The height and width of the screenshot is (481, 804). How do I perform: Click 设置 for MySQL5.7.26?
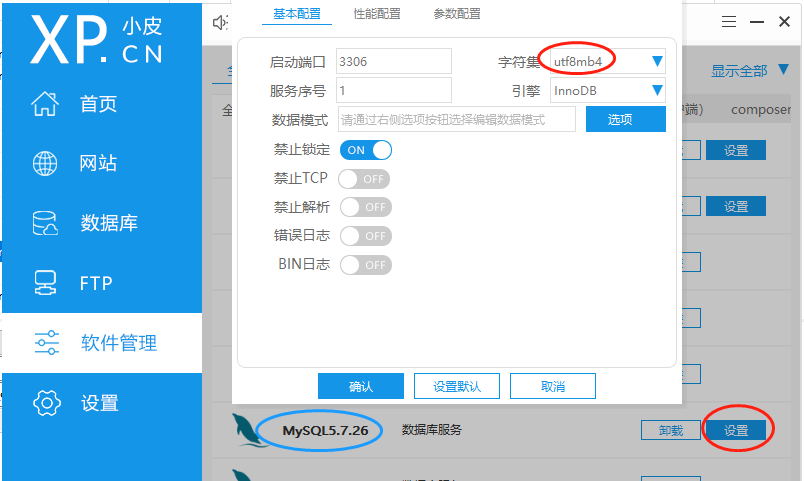tap(736, 430)
